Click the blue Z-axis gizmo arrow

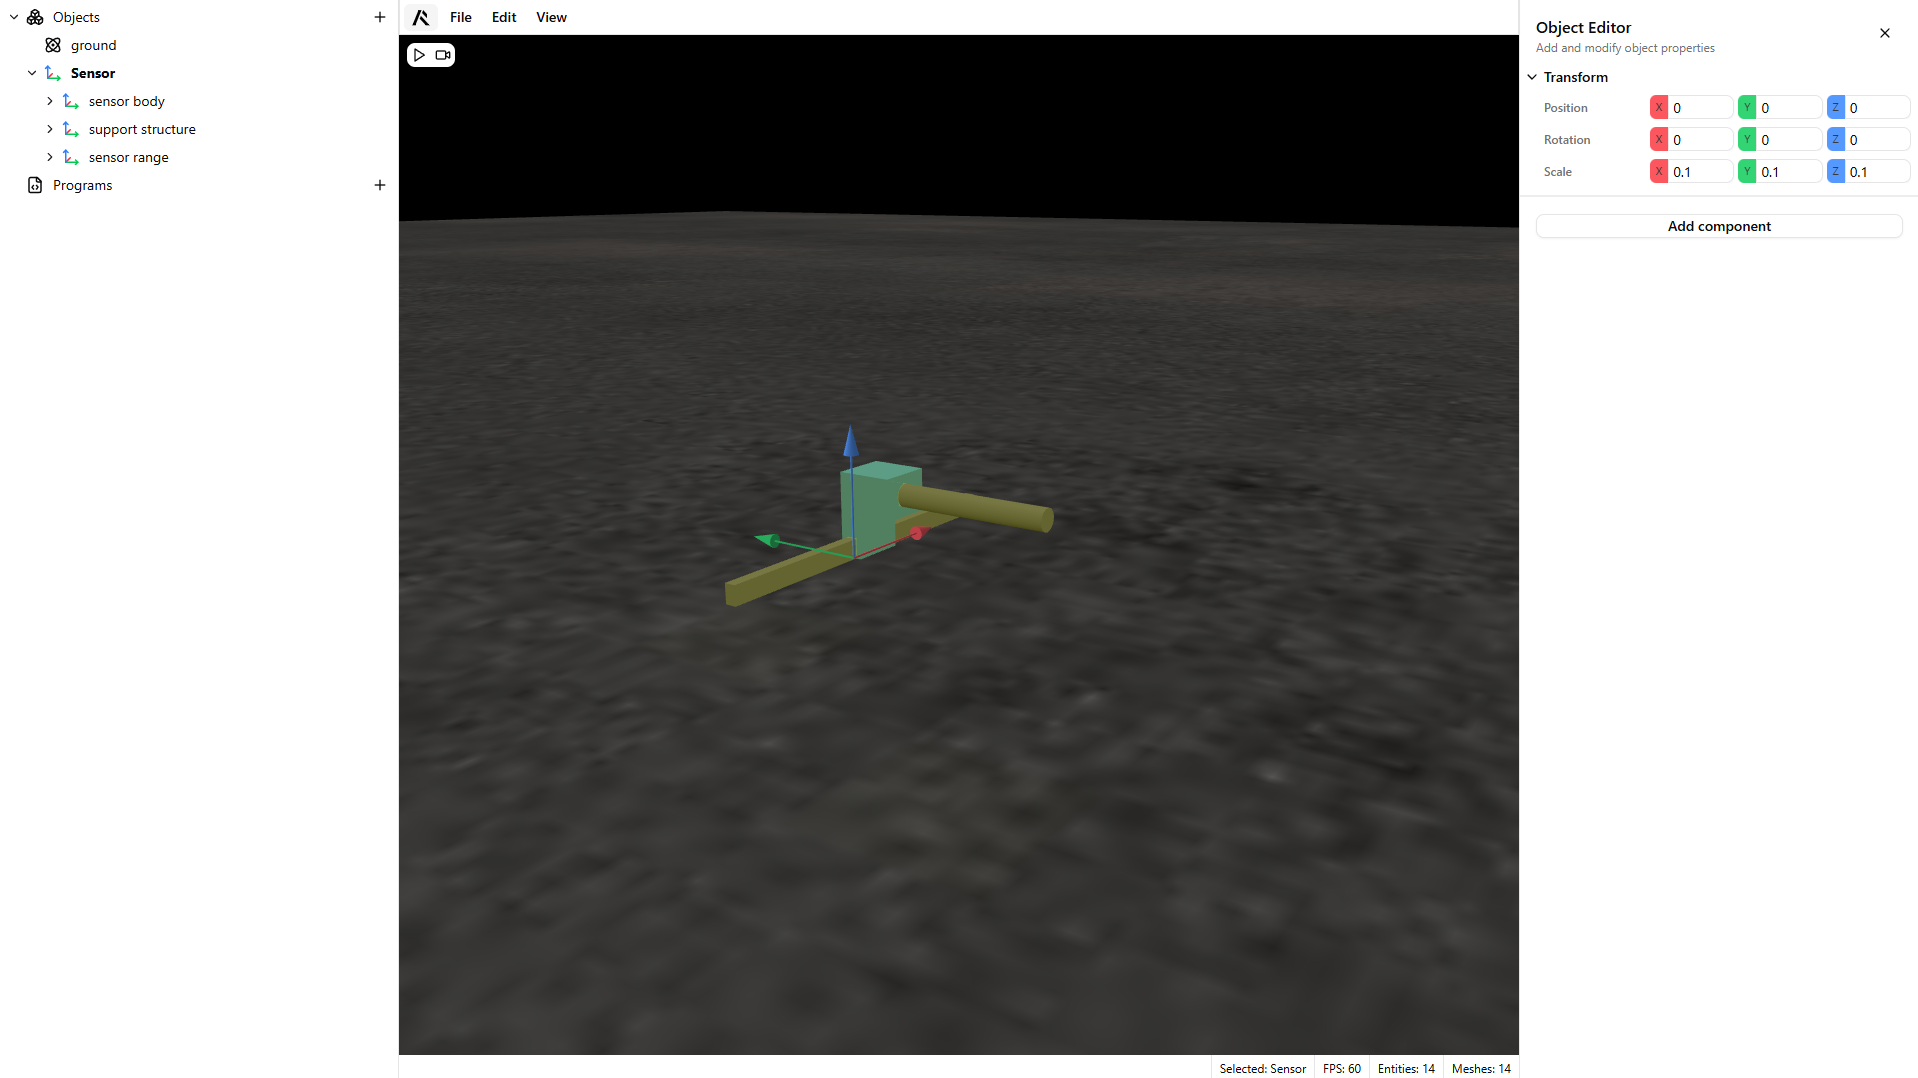point(851,443)
